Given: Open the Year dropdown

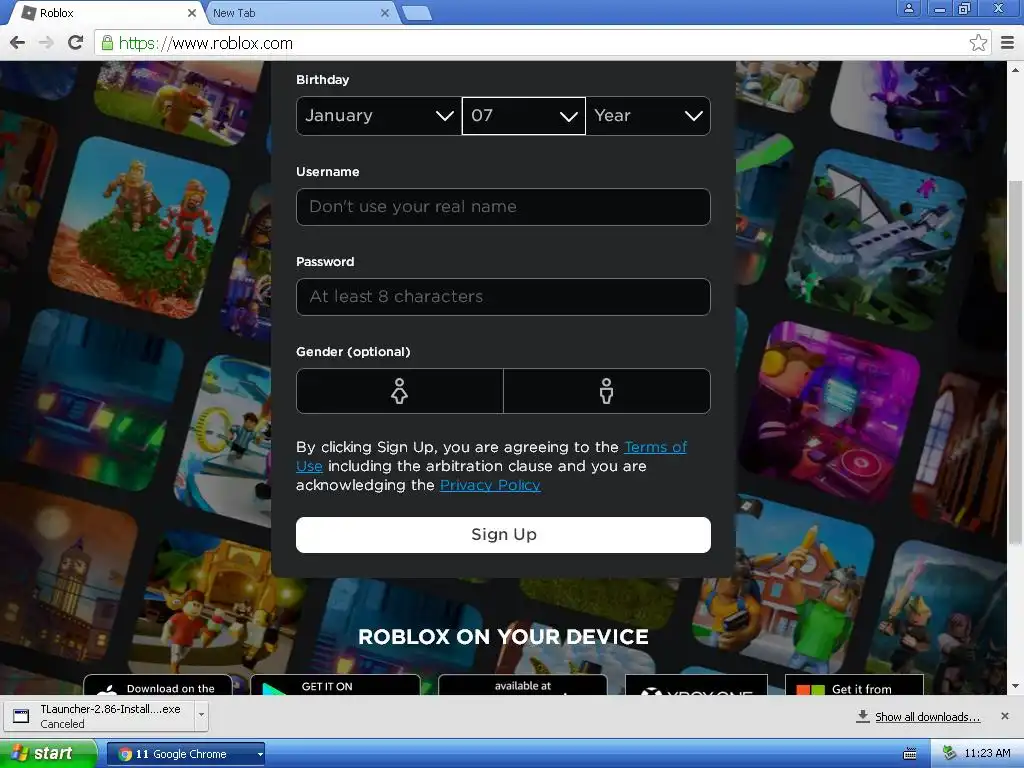Looking at the screenshot, I should coord(648,116).
